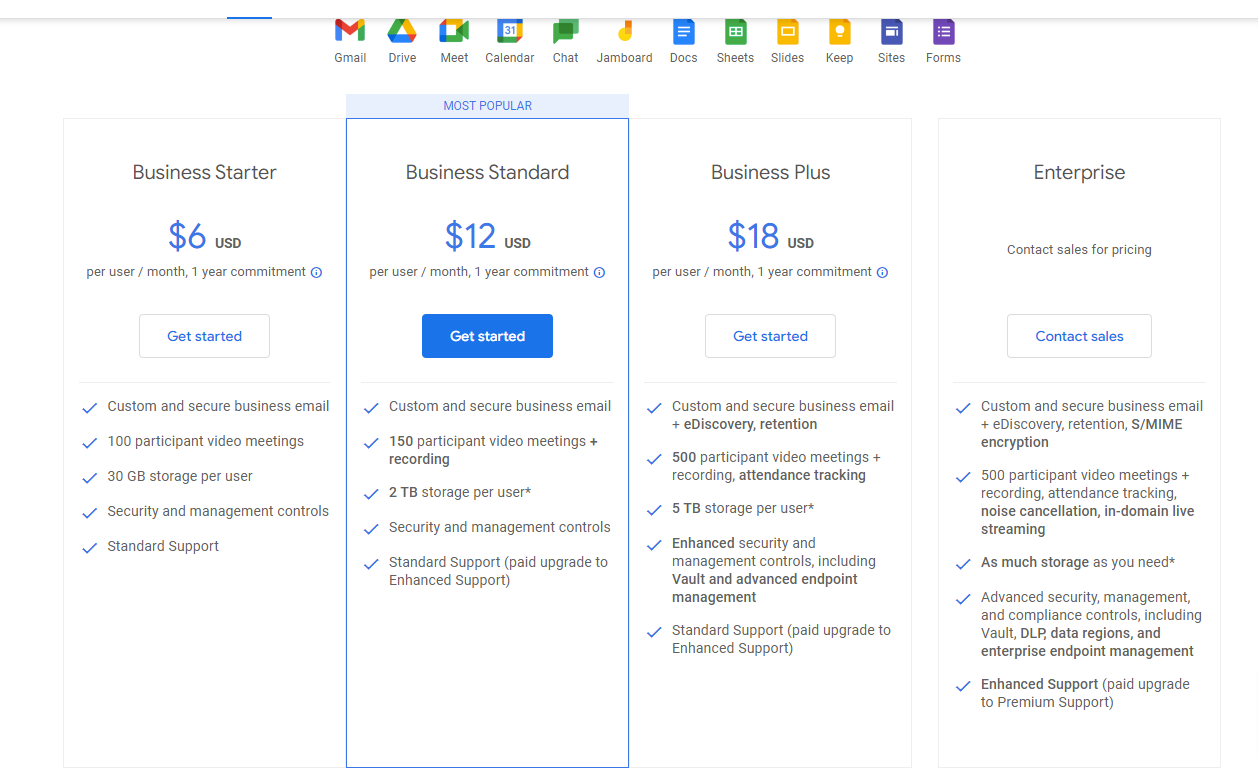Image resolution: width=1258 pixels, height=777 pixels.
Task: Select the Slides icon
Action: 787,32
